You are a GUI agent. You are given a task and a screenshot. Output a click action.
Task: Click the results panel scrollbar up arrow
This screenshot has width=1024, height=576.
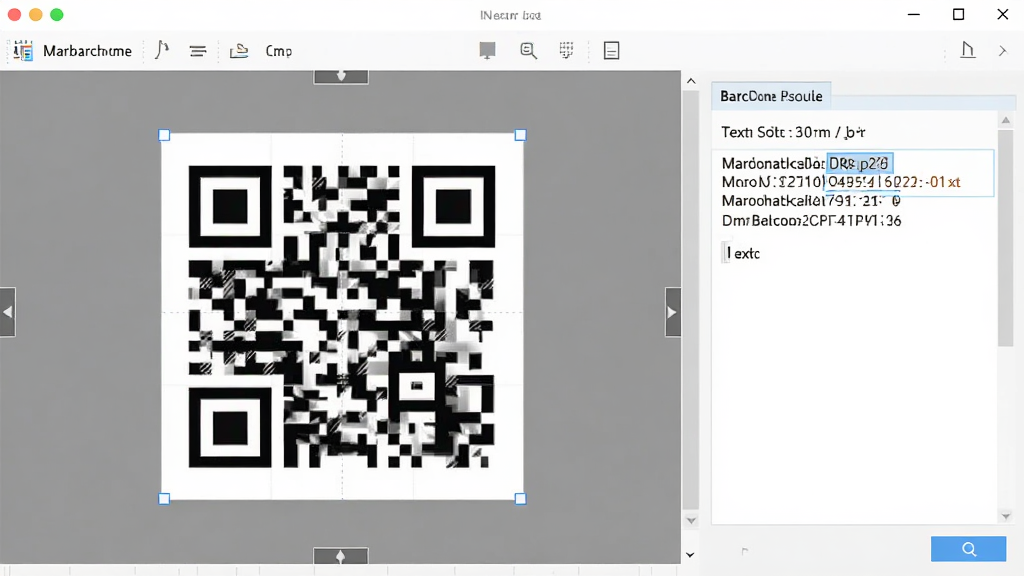[x=1006, y=120]
